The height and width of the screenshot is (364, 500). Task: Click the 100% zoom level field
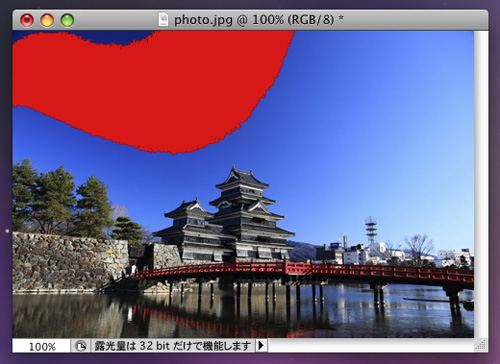(42, 346)
